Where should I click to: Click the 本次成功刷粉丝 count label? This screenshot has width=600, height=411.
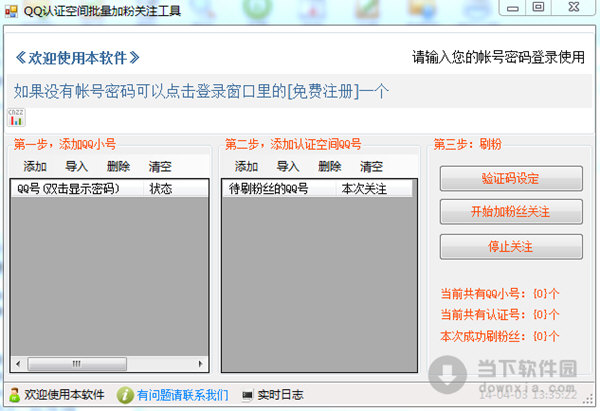[500, 336]
